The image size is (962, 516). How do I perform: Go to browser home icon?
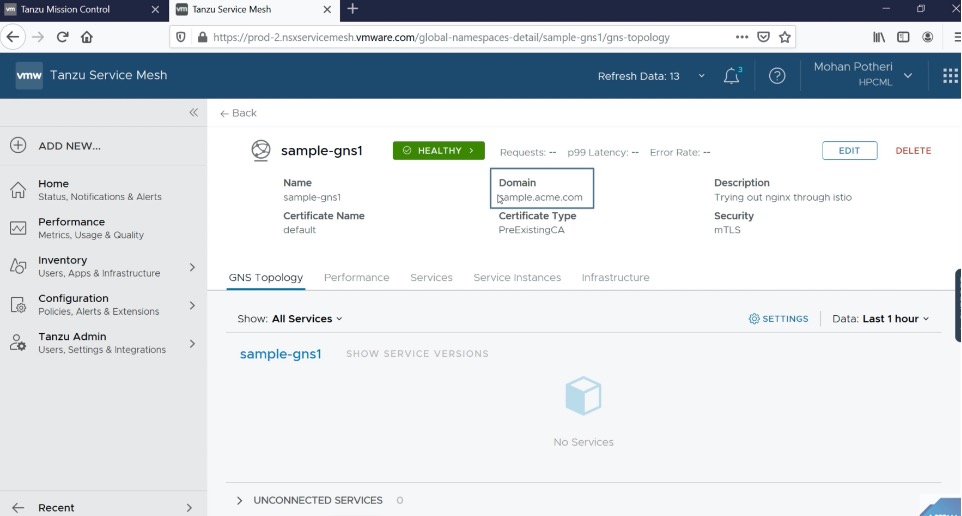click(87, 37)
